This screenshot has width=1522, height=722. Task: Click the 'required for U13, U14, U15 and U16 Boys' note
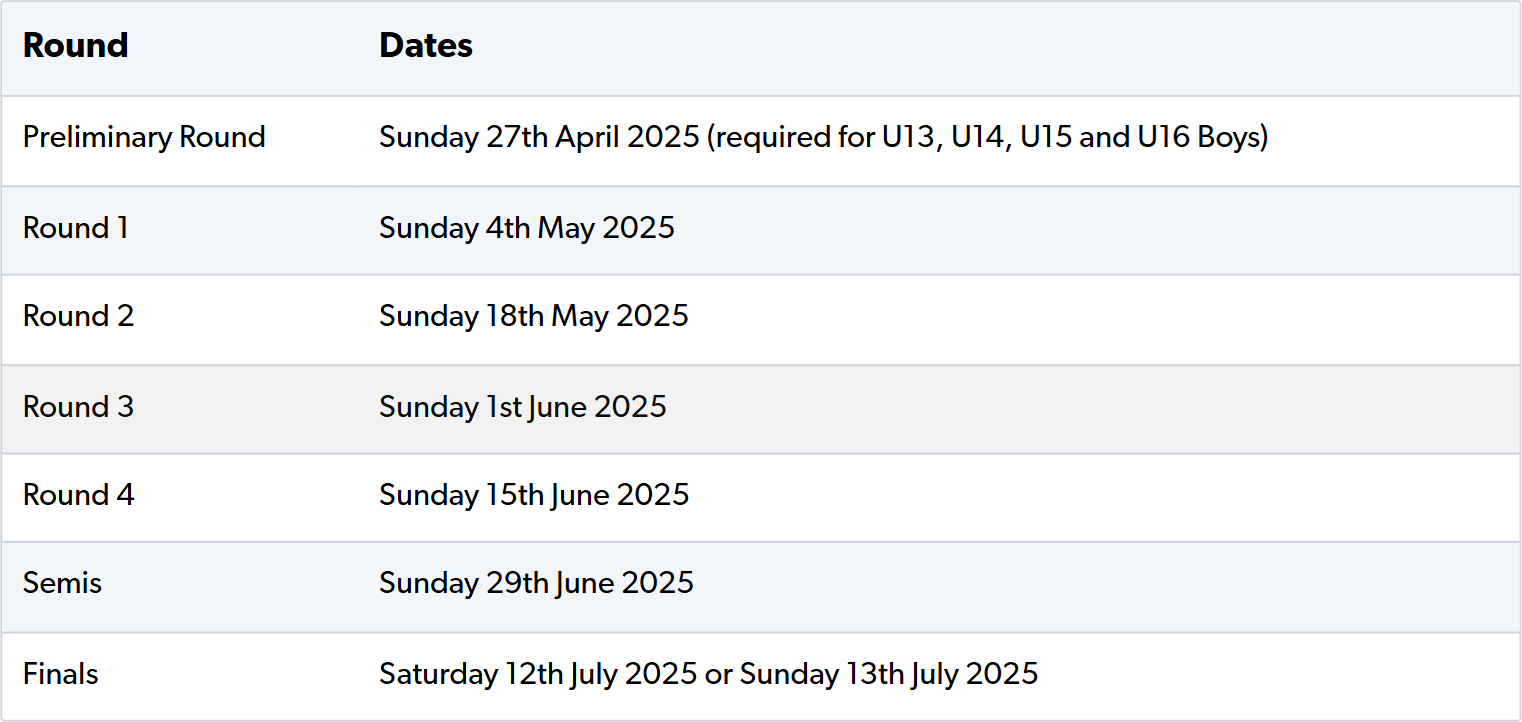(x=987, y=137)
